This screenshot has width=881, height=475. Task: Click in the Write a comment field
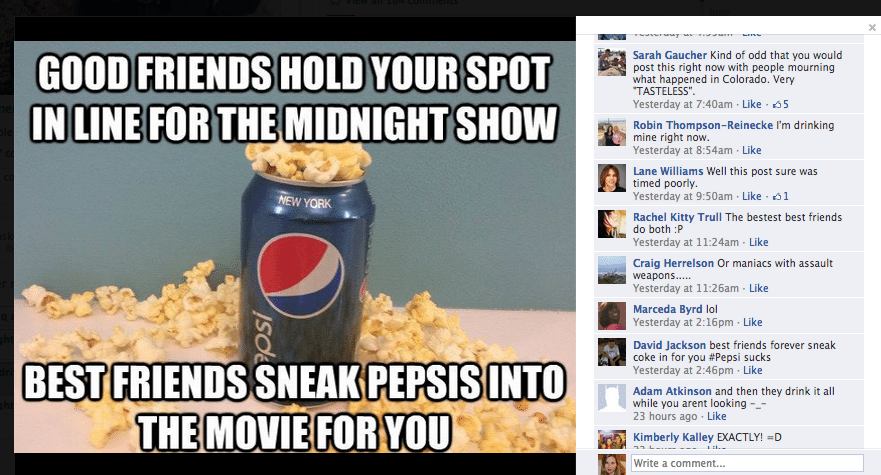[x=747, y=463]
